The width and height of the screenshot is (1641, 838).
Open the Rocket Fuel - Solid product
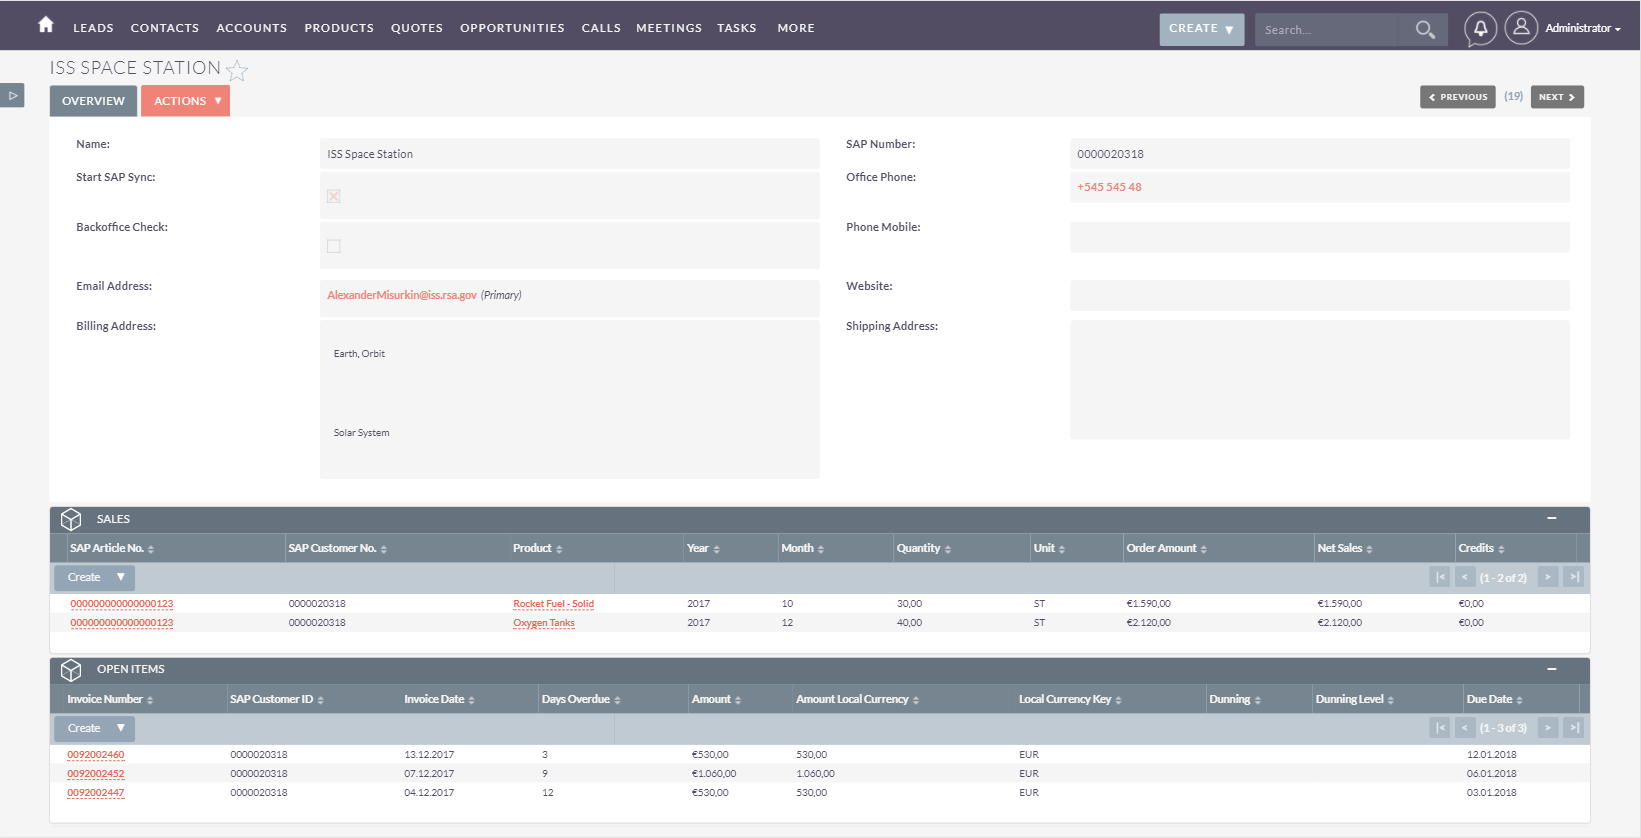553,604
